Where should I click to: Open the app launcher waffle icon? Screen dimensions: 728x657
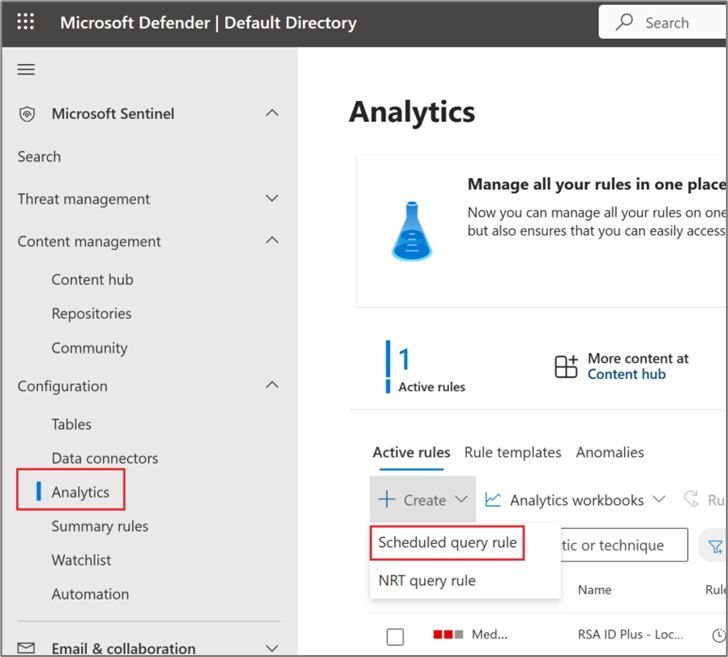coord(26,22)
